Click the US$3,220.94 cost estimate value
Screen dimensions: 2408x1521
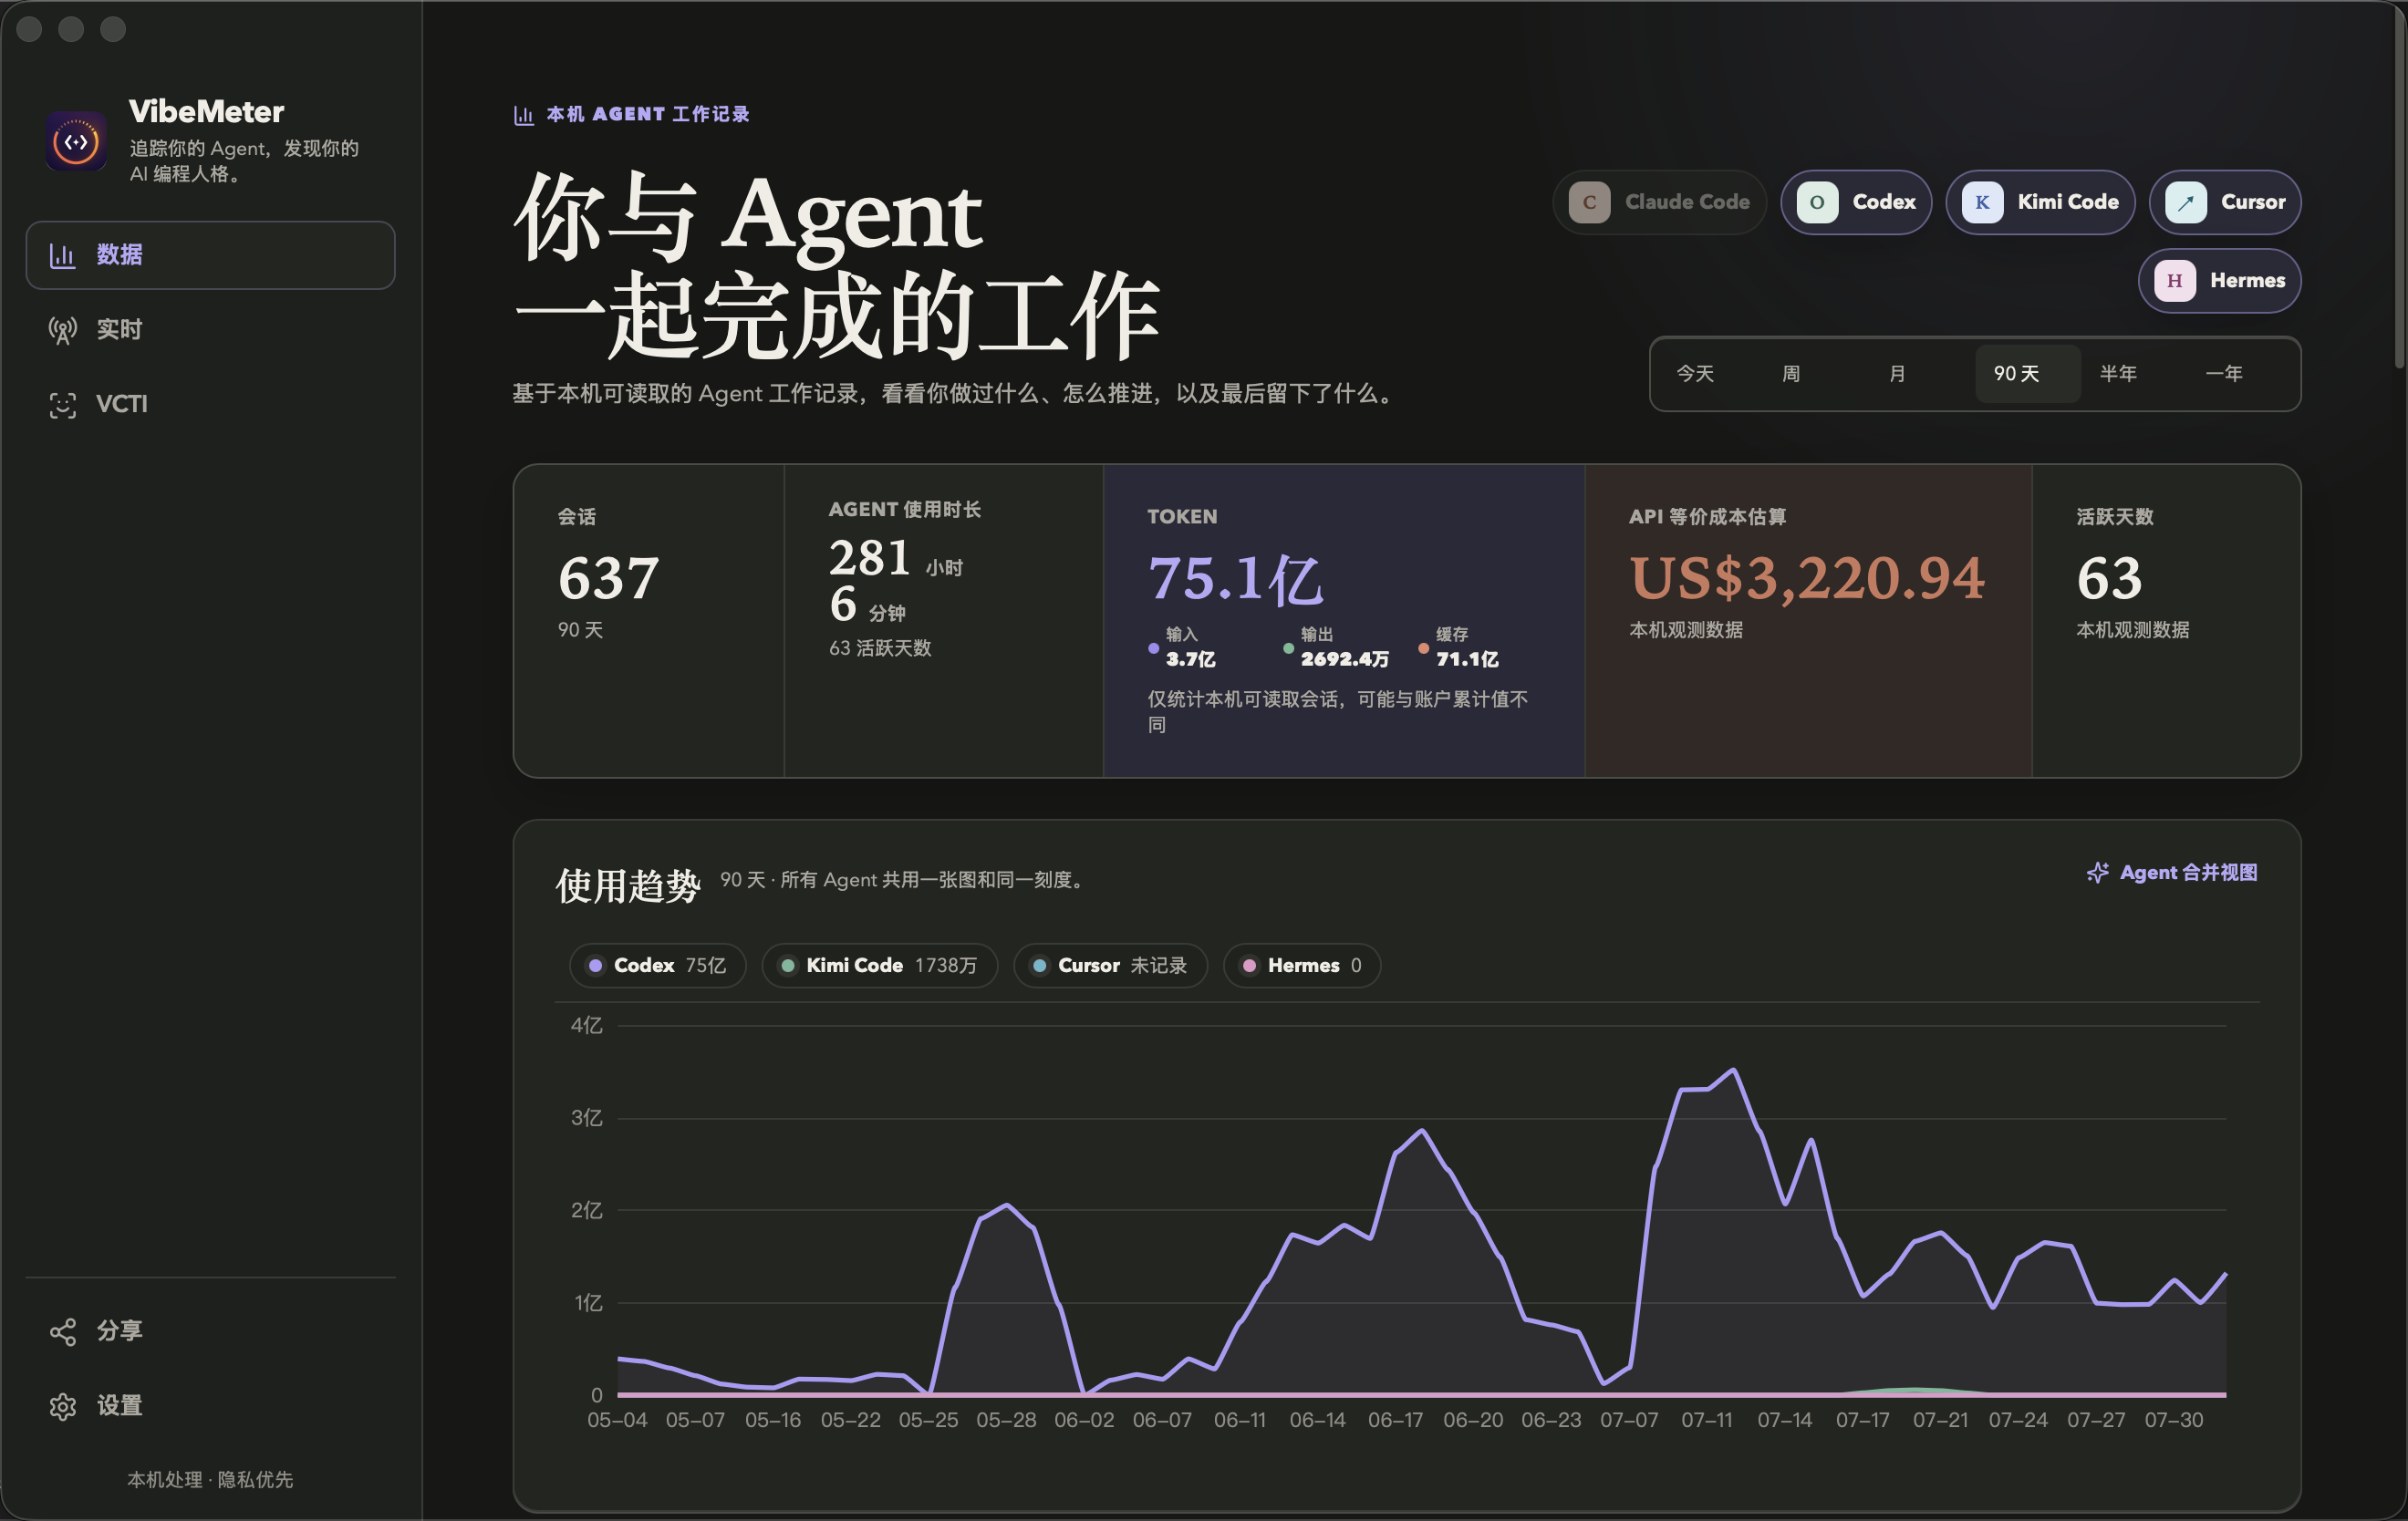(x=1807, y=578)
